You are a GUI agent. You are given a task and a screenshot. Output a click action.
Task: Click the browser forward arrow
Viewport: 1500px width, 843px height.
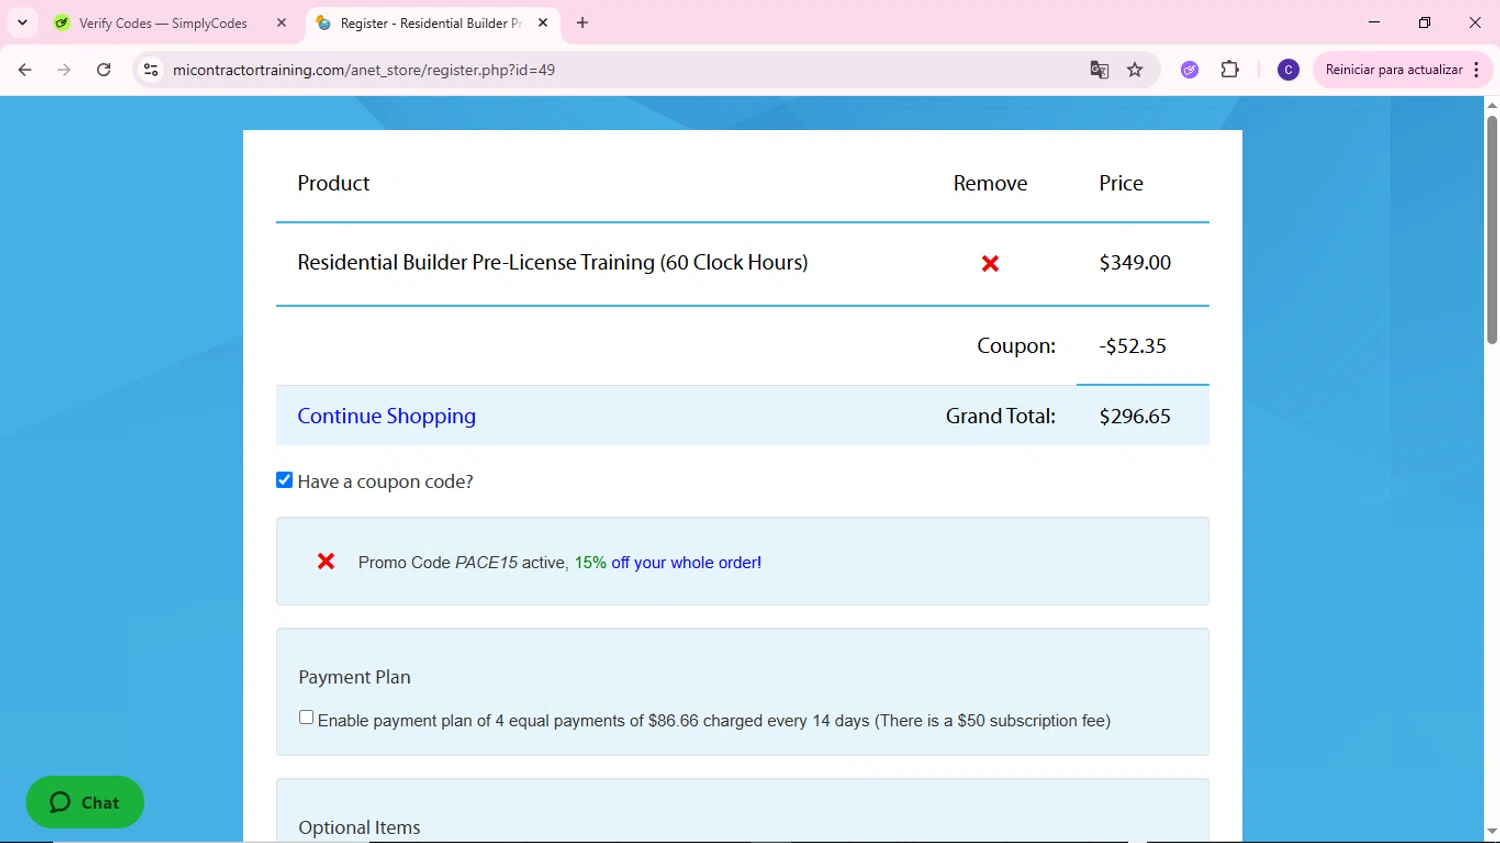(64, 70)
